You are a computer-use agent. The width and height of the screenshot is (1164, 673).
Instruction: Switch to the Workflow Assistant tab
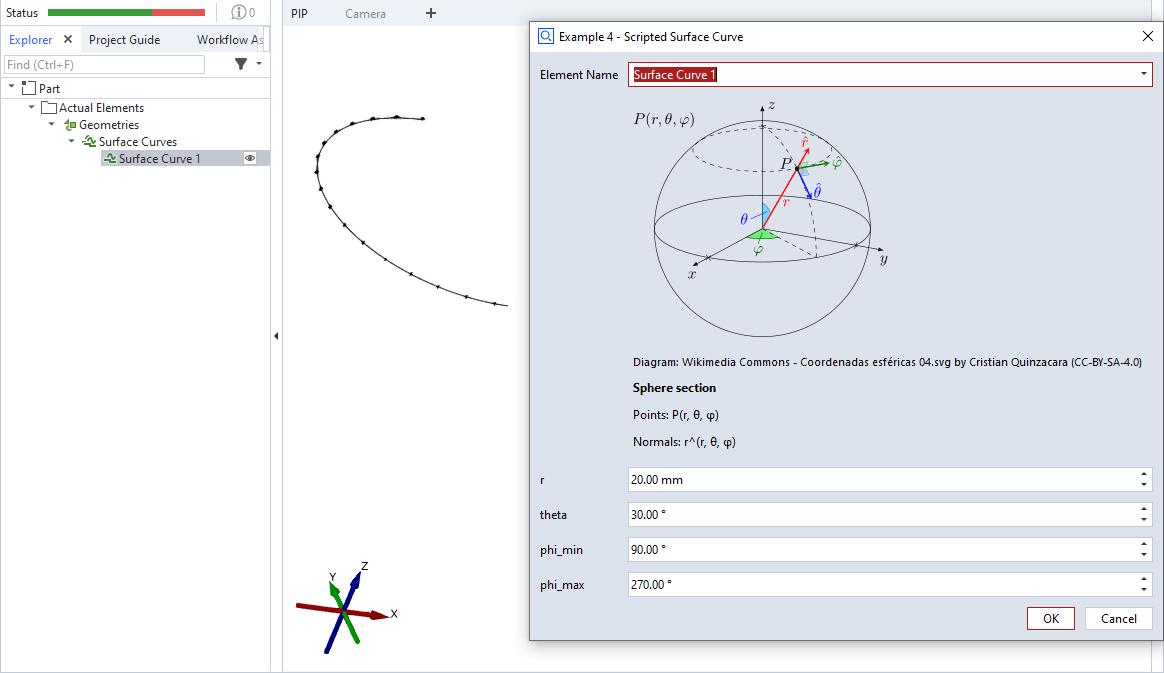[x=229, y=40]
